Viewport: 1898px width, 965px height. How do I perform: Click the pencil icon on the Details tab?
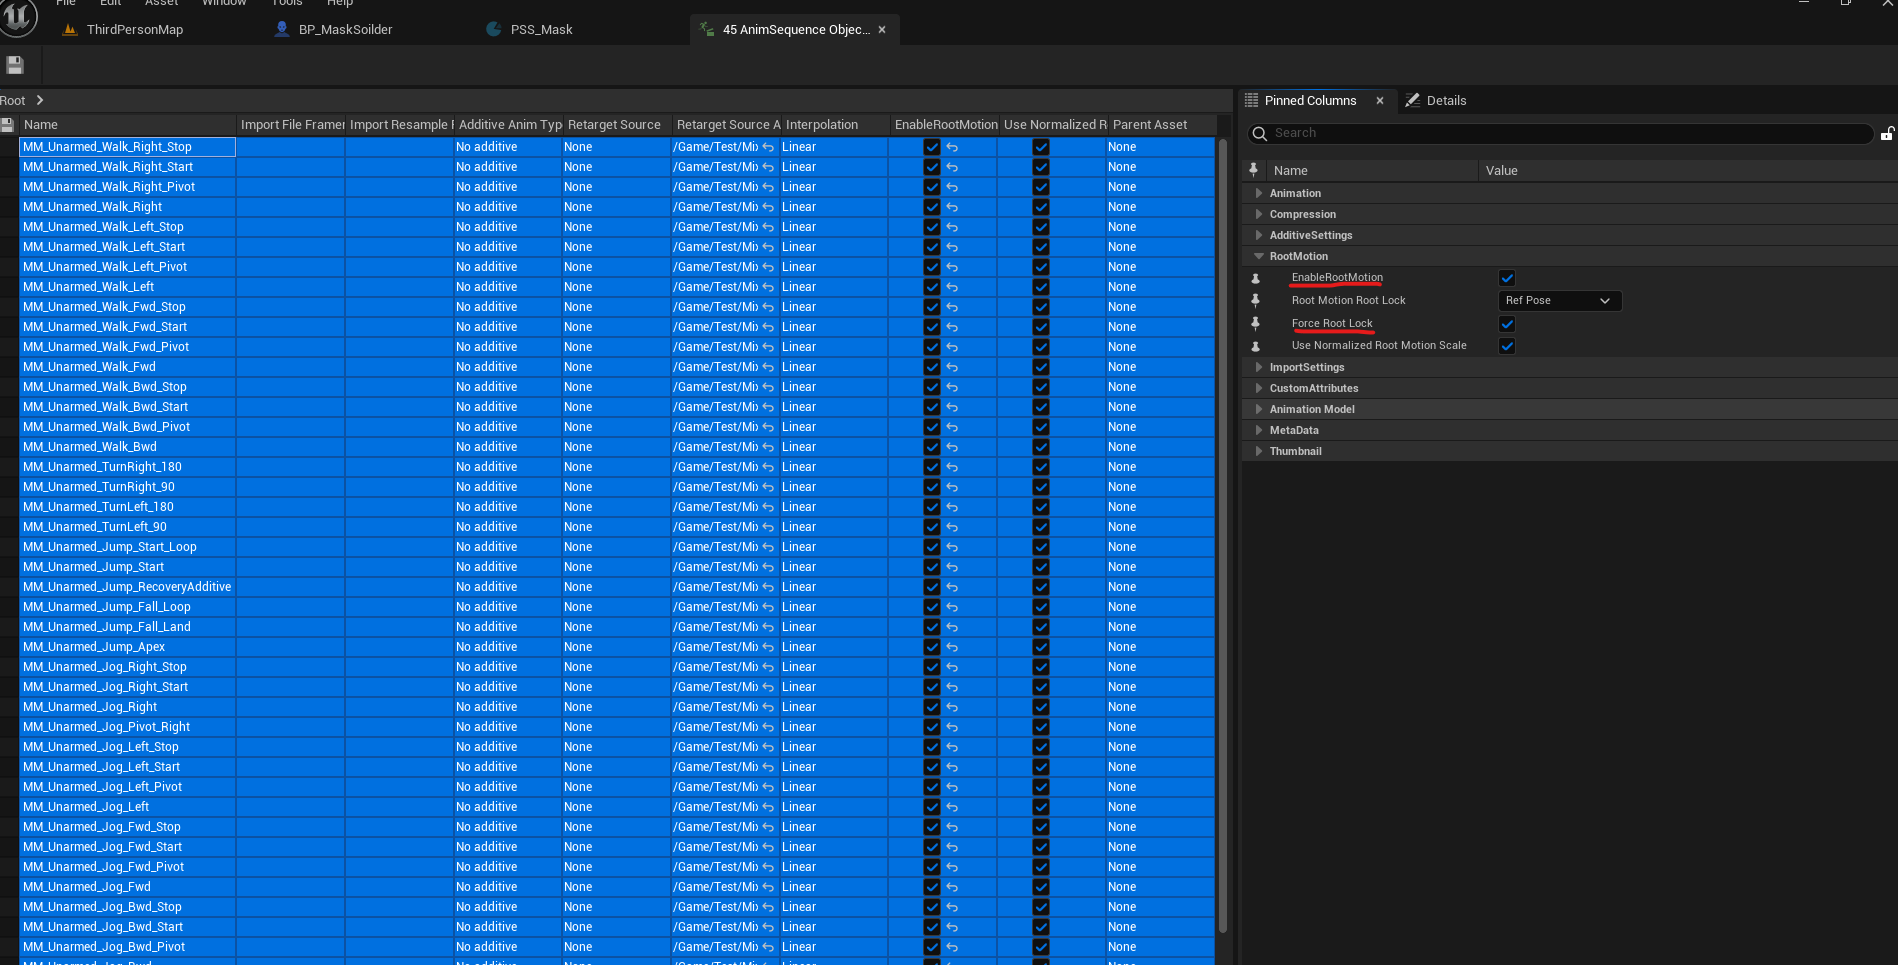click(1413, 100)
